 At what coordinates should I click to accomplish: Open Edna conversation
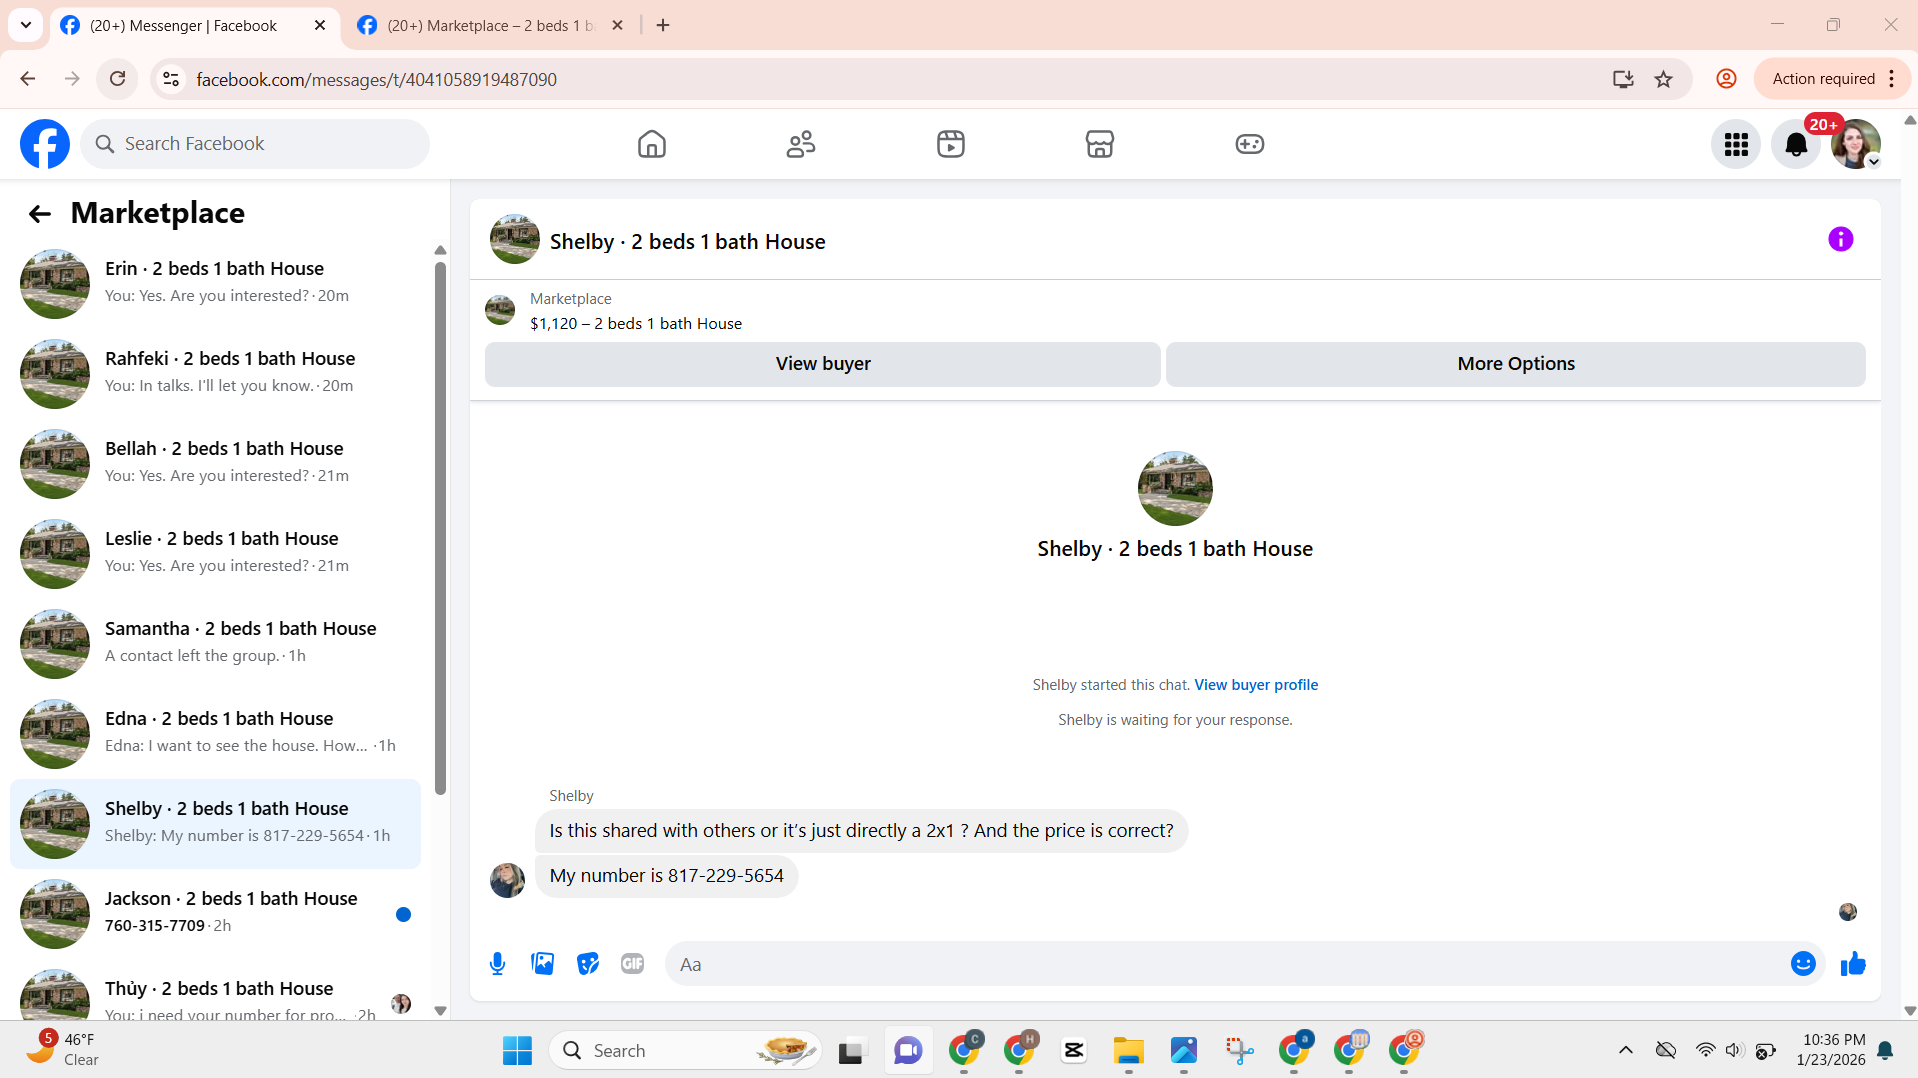tap(215, 733)
